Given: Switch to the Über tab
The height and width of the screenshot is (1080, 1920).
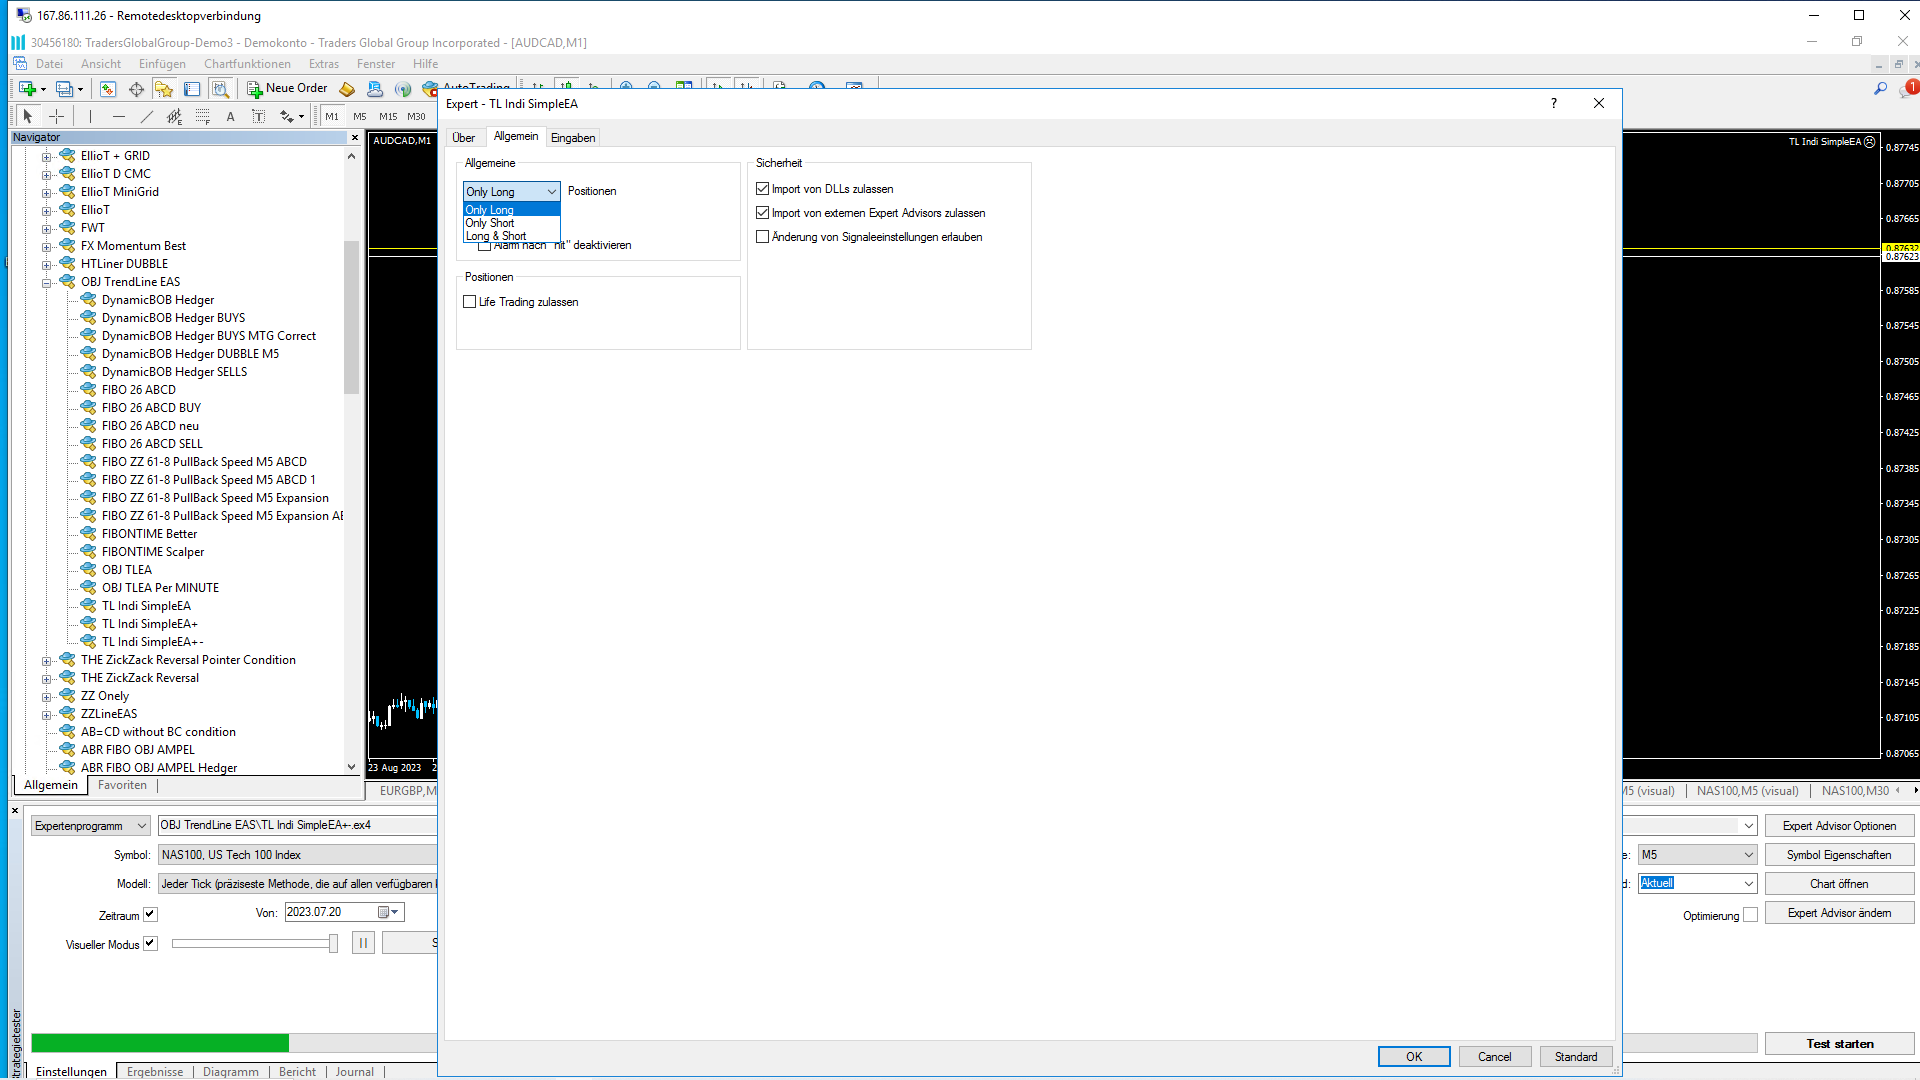Looking at the screenshot, I should tap(463, 138).
